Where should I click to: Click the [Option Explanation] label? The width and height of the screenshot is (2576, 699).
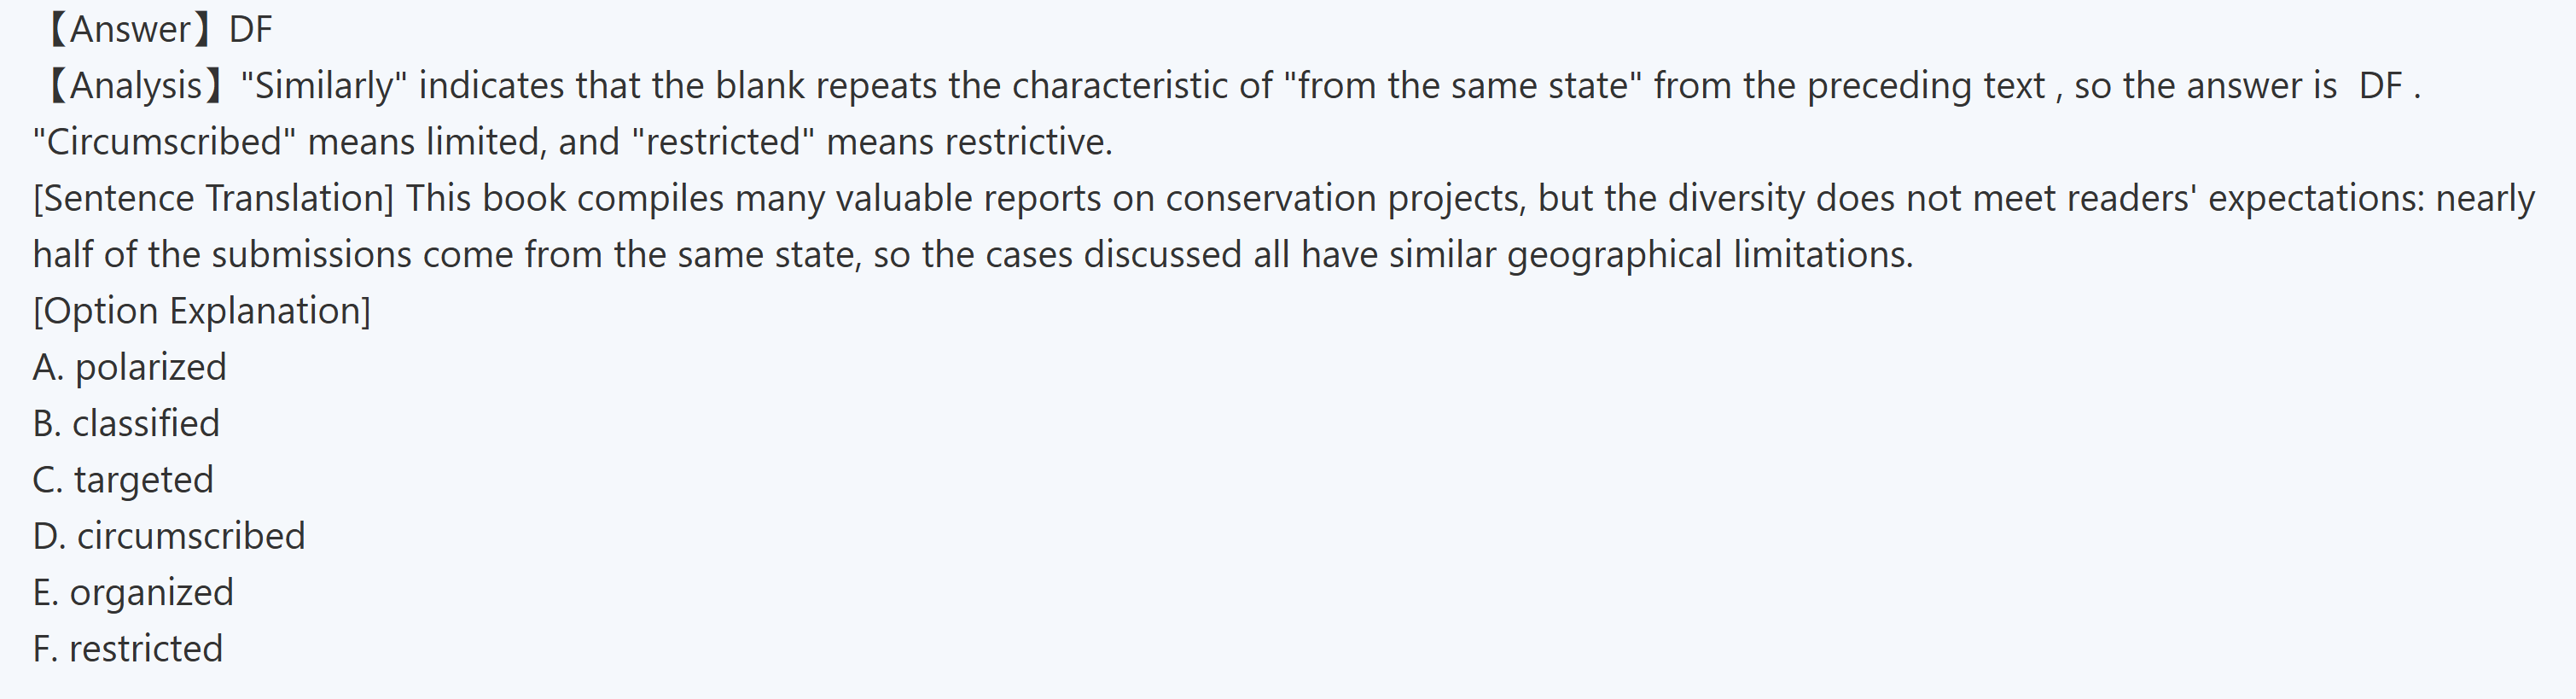coord(202,311)
